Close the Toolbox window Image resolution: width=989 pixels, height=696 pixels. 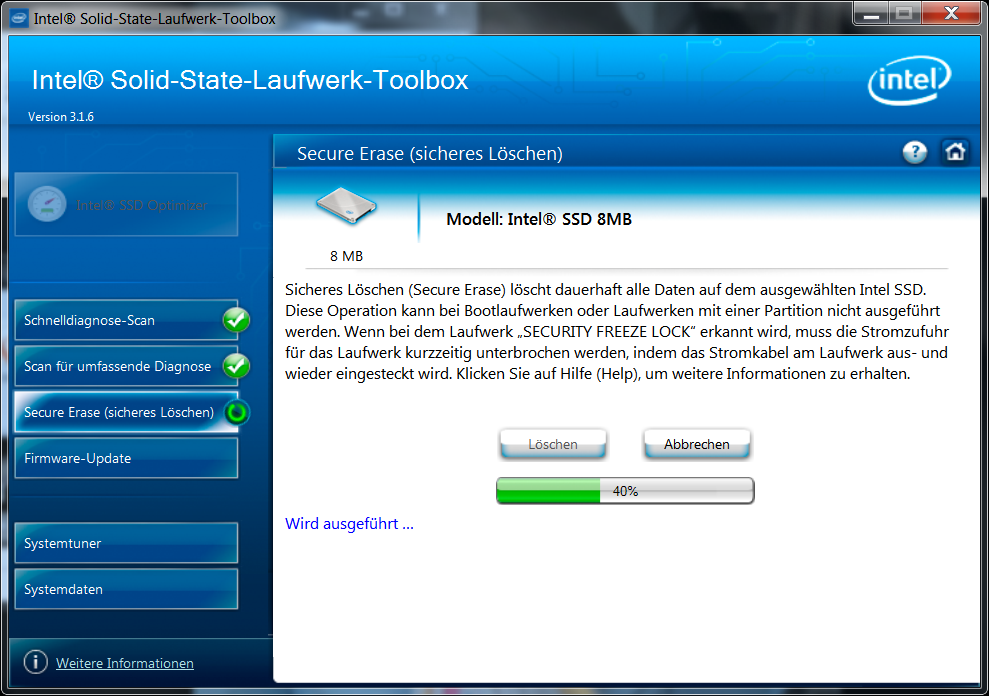pyautogui.click(x=952, y=14)
